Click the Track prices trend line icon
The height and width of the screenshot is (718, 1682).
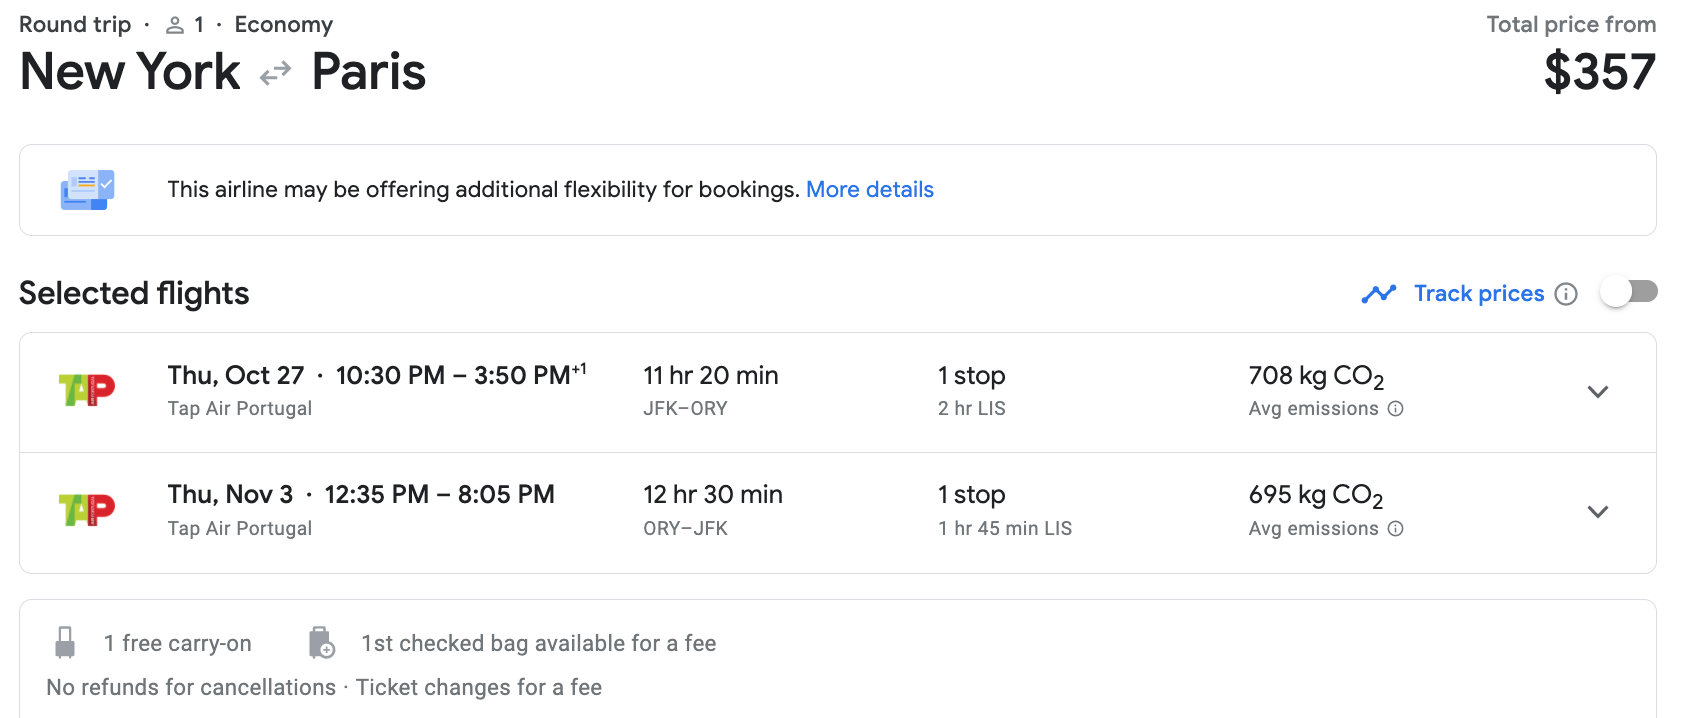[1379, 294]
